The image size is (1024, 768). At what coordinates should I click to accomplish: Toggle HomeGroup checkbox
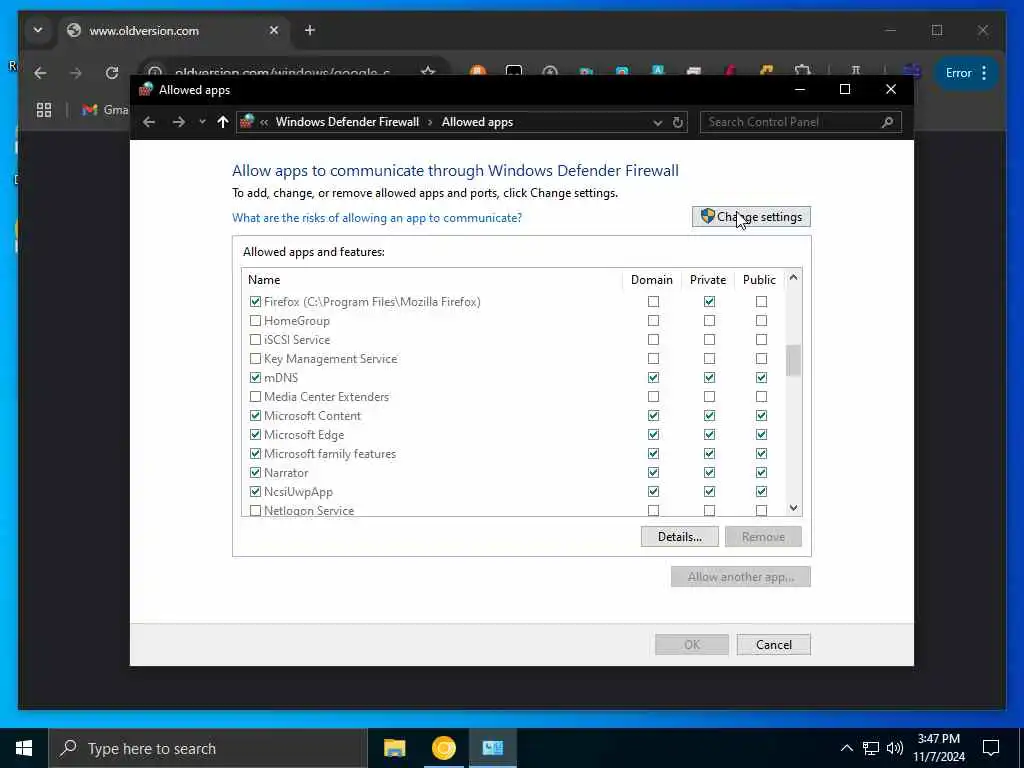pyautogui.click(x=255, y=321)
